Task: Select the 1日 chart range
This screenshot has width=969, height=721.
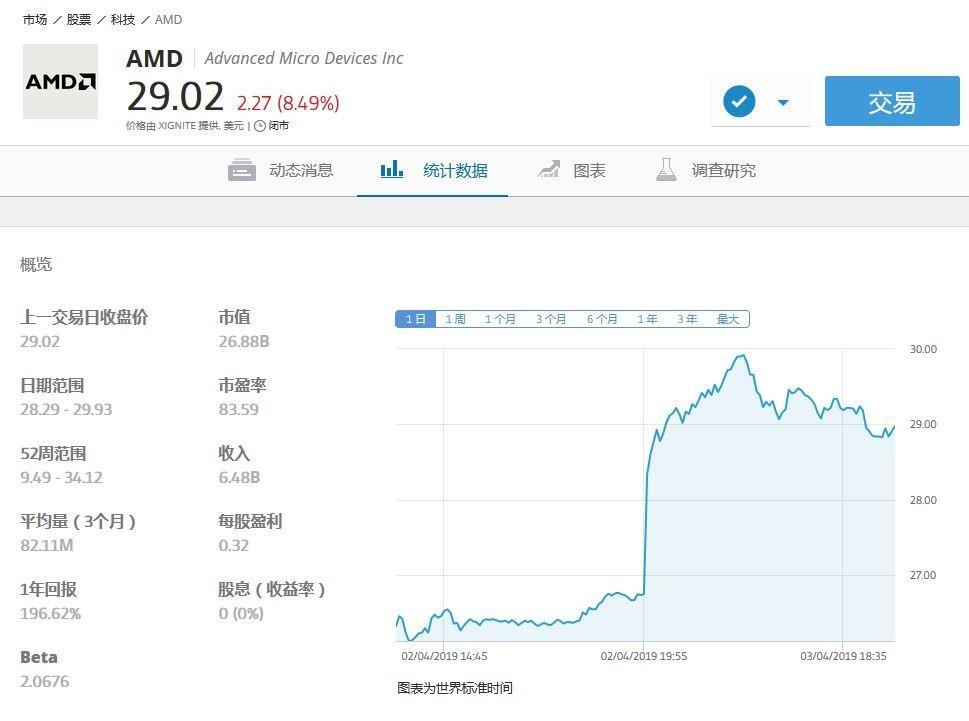Action: point(416,319)
